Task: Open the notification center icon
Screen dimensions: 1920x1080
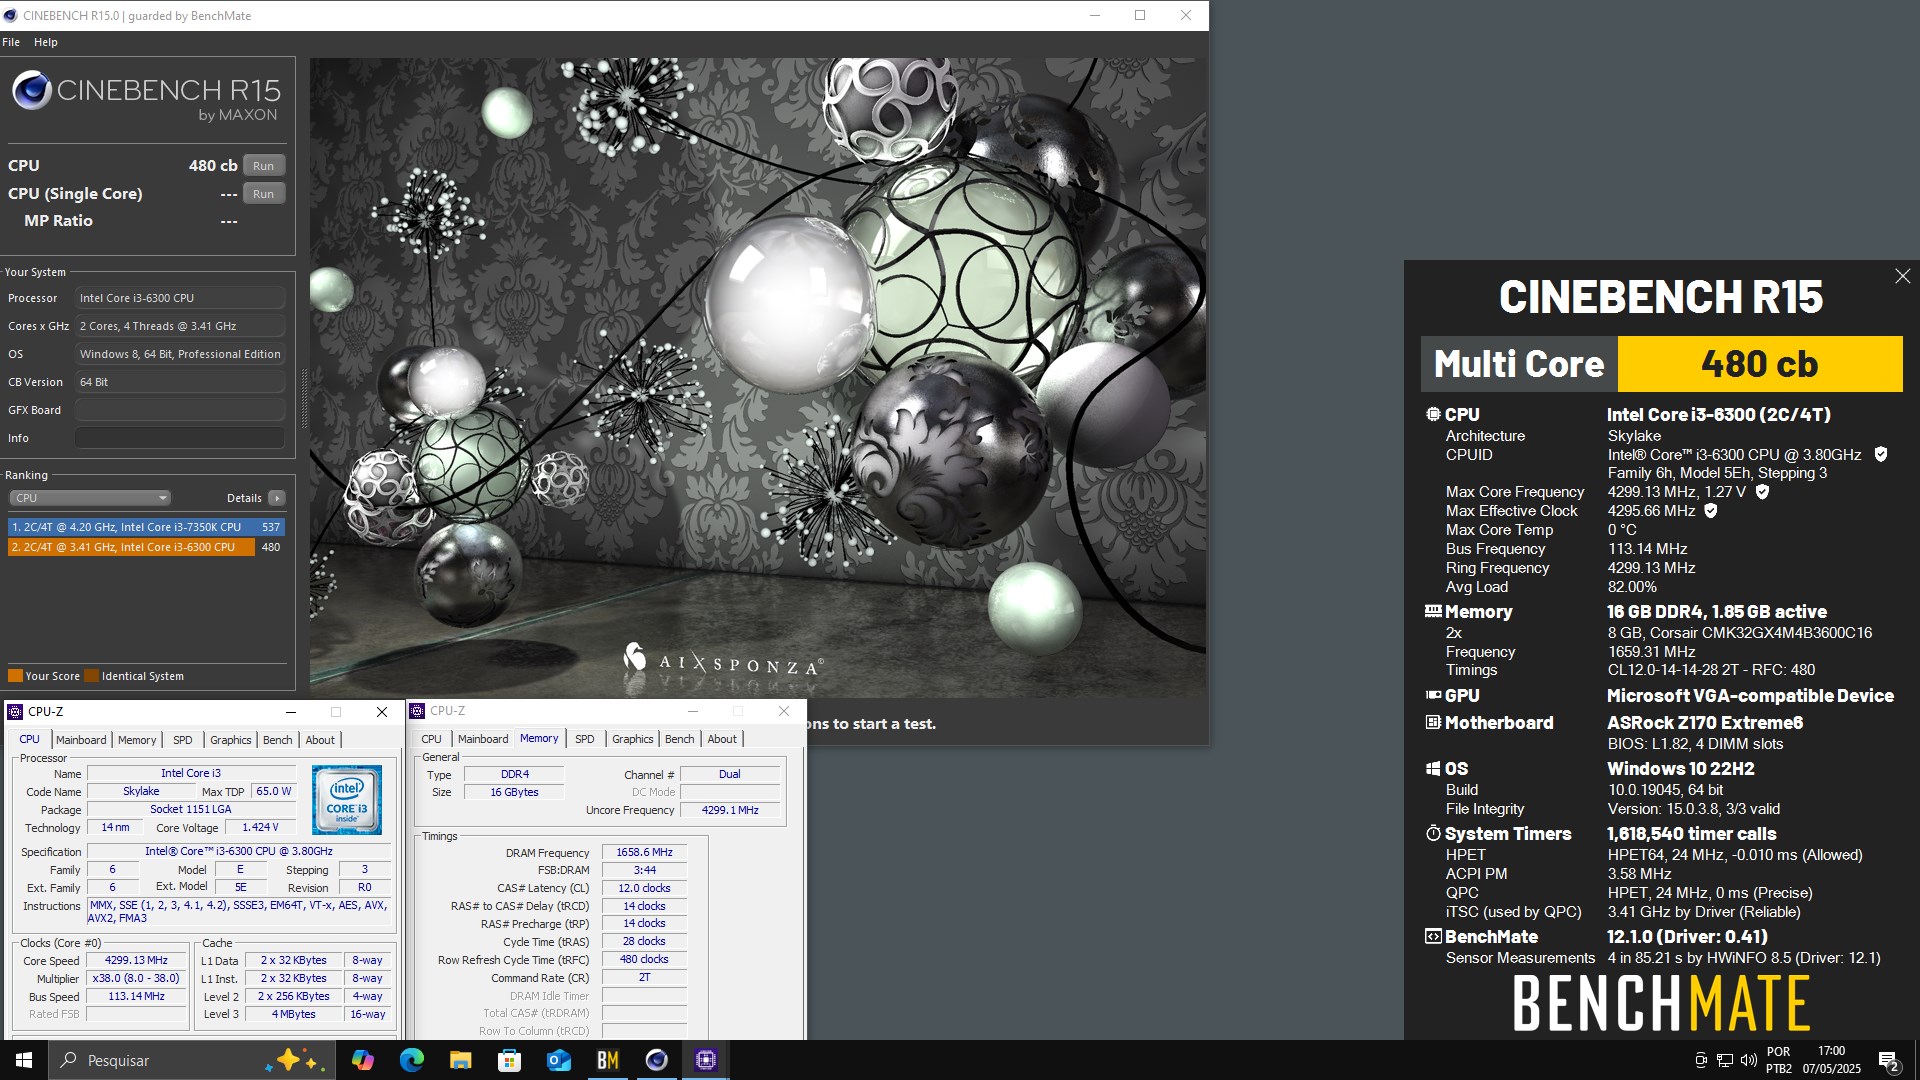Action: click(x=1889, y=1061)
